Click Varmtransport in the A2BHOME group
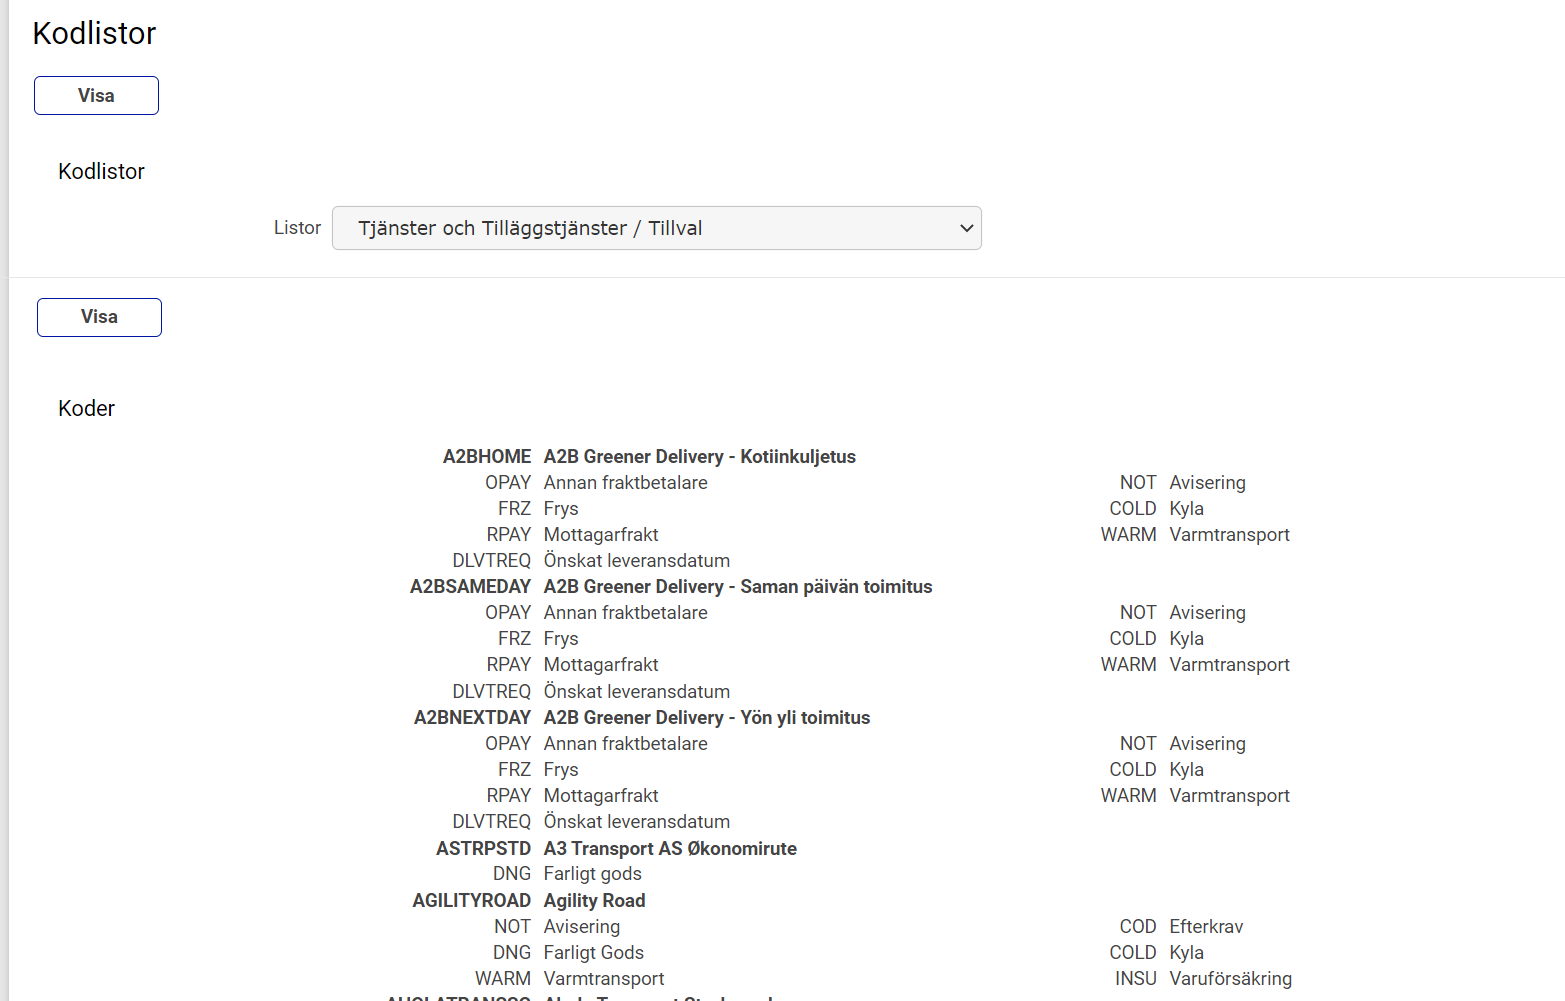1565x1001 pixels. tap(1230, 534)
